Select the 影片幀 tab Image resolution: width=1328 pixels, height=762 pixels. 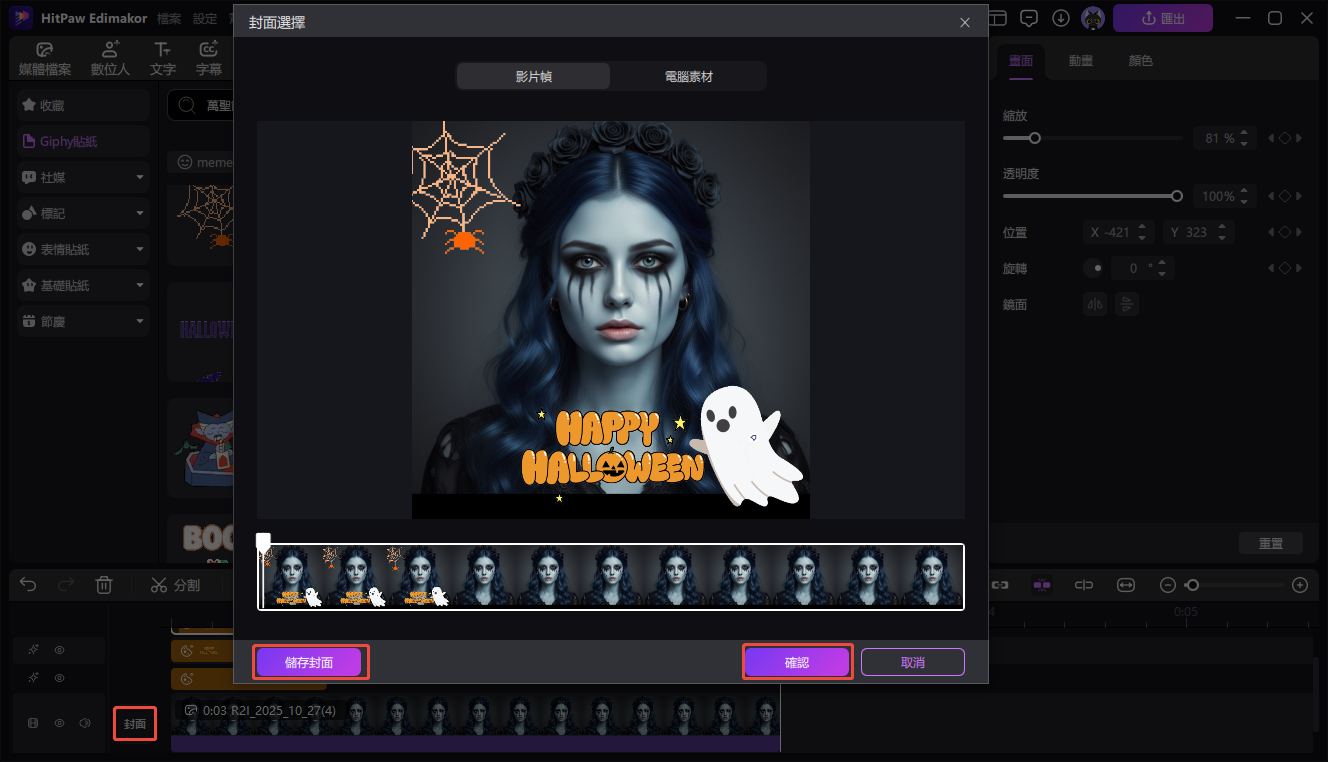533,76
